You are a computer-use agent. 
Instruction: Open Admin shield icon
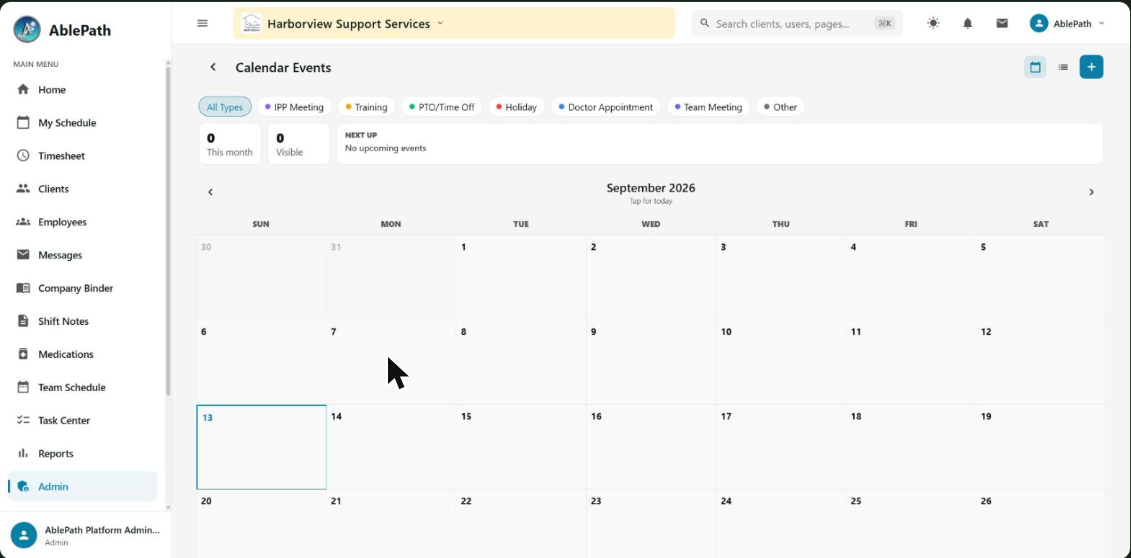(x=23, y=487)
